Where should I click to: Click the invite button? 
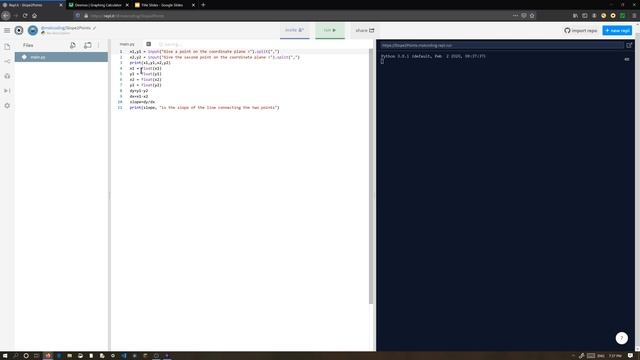click(x=294, y=30)
